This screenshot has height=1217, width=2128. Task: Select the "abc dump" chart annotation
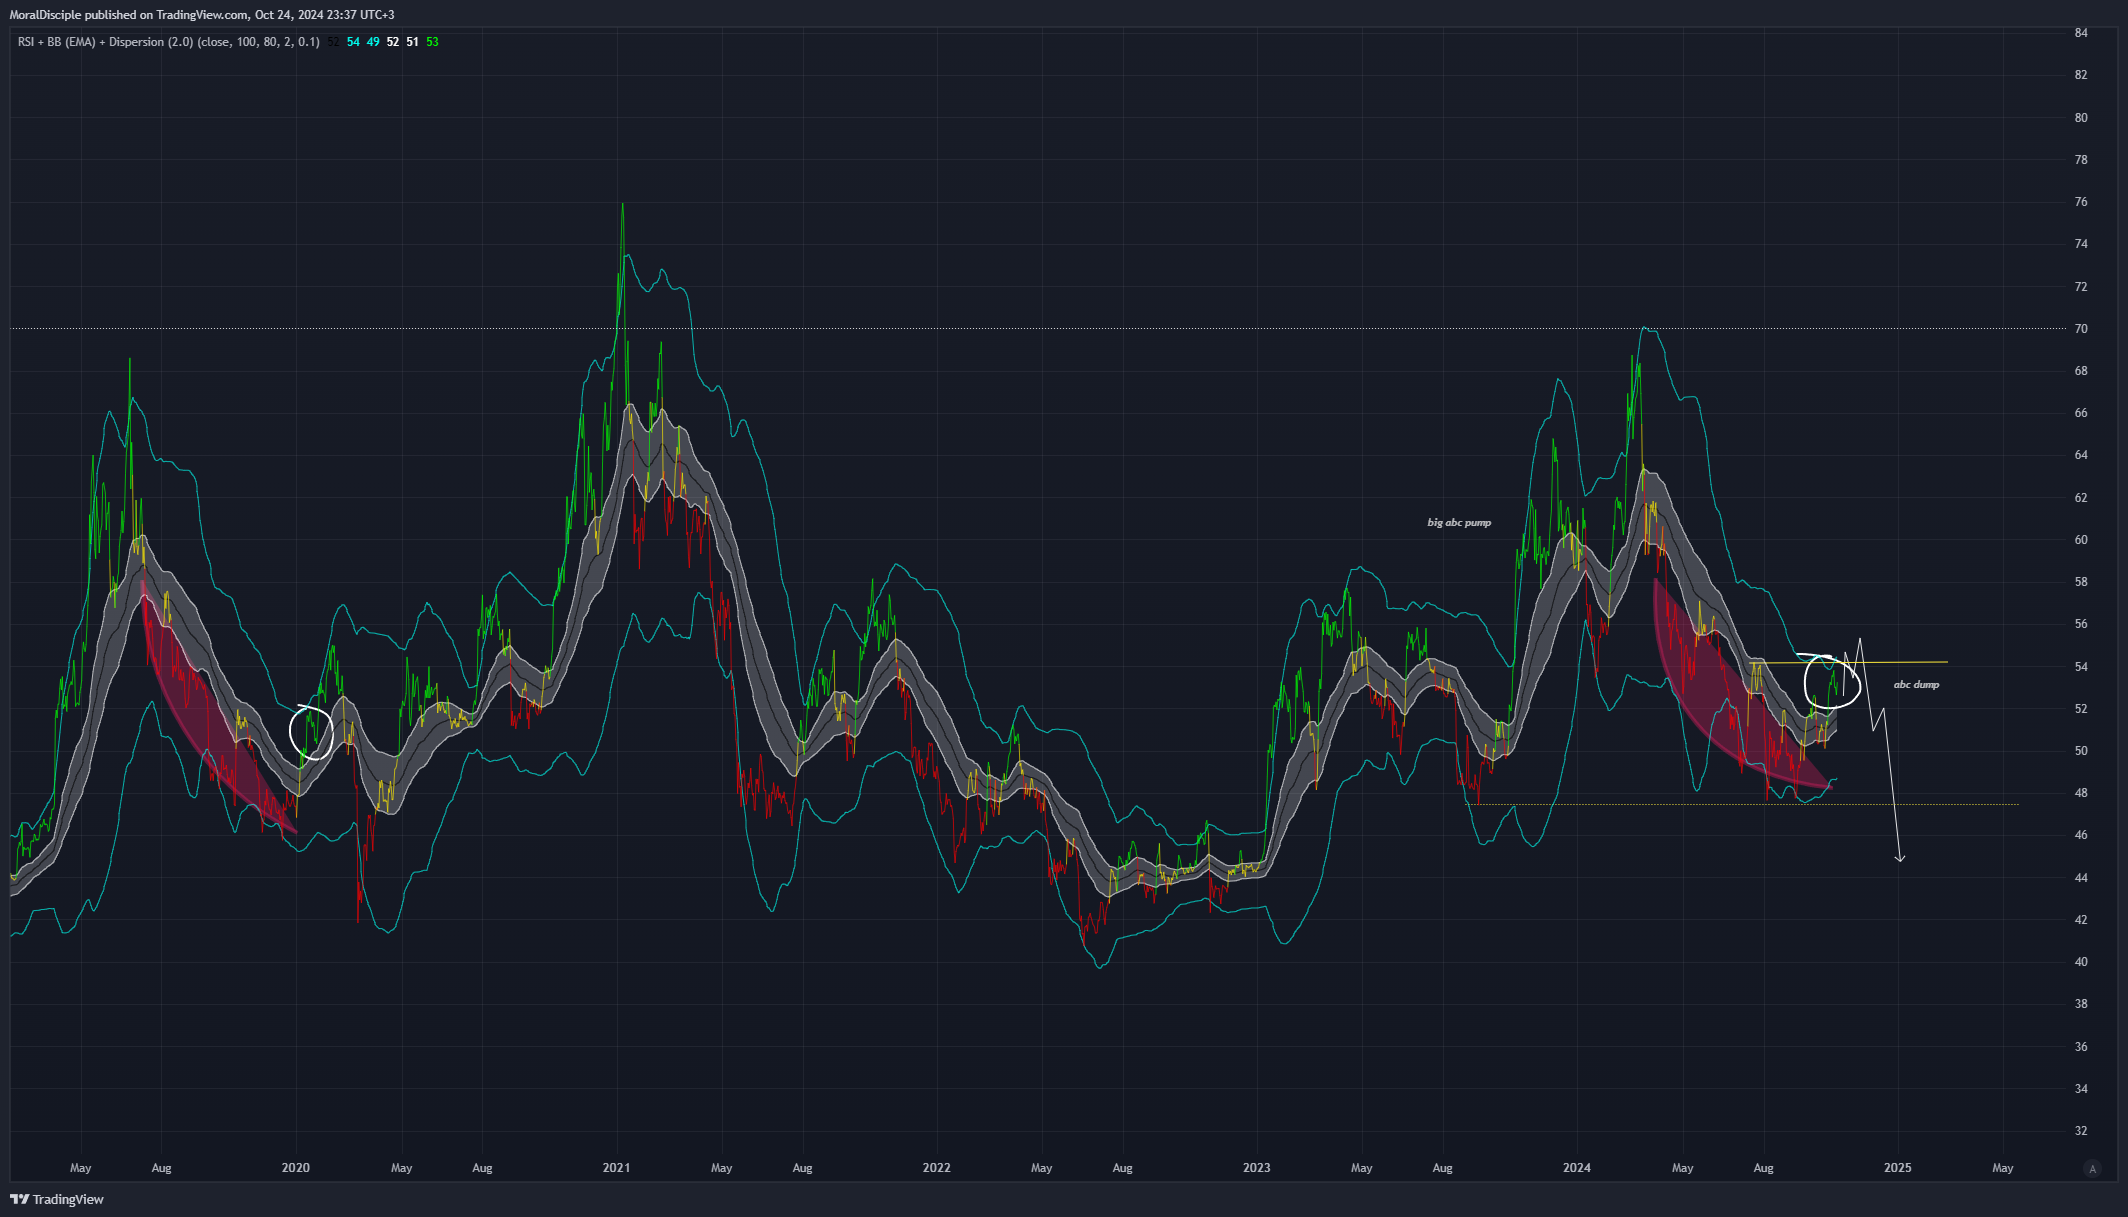pos(1916,685)
